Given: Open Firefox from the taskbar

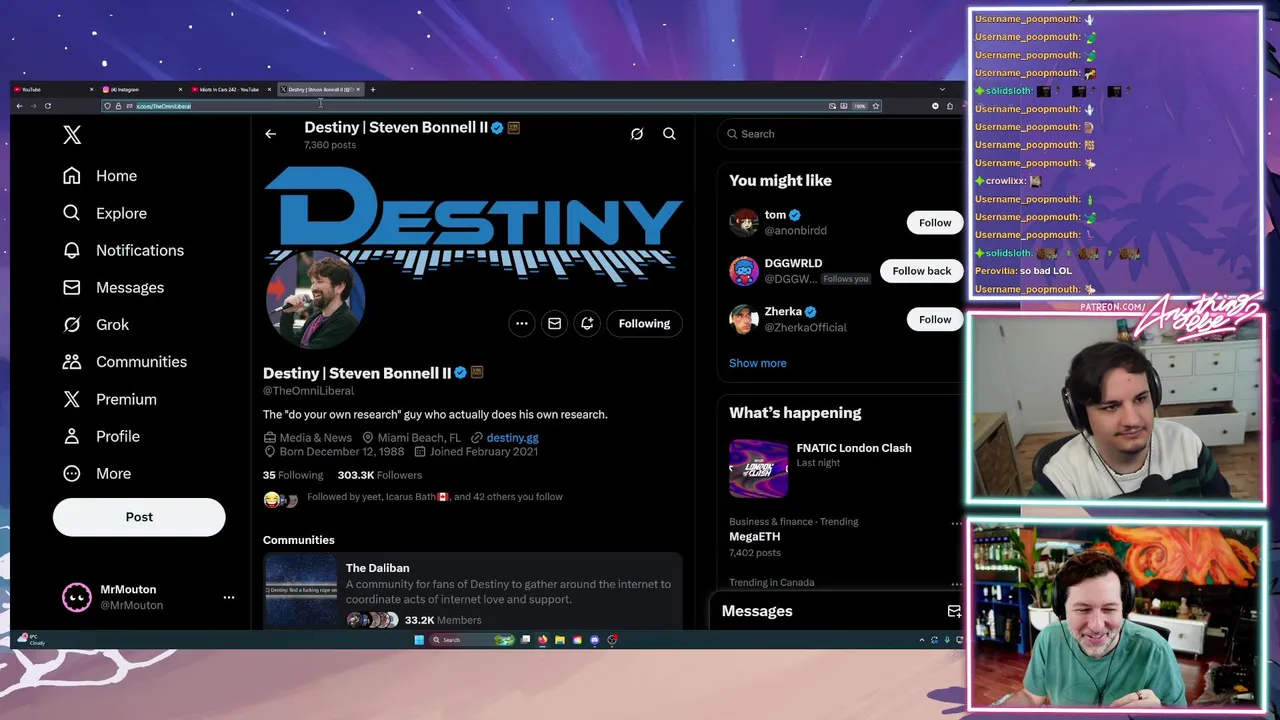Looking at the screenshot, I should pos(542,640).
